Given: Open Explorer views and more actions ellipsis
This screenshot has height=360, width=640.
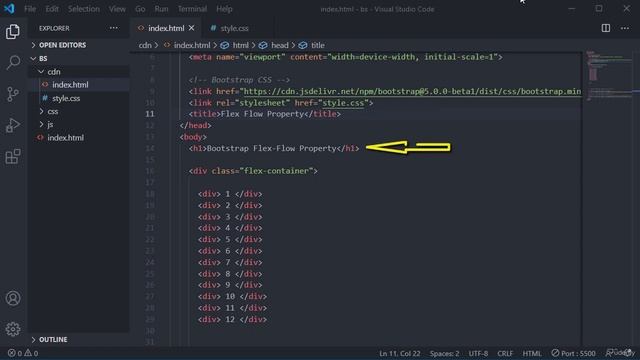Looking at the screenshot, I should pos(114,28).
